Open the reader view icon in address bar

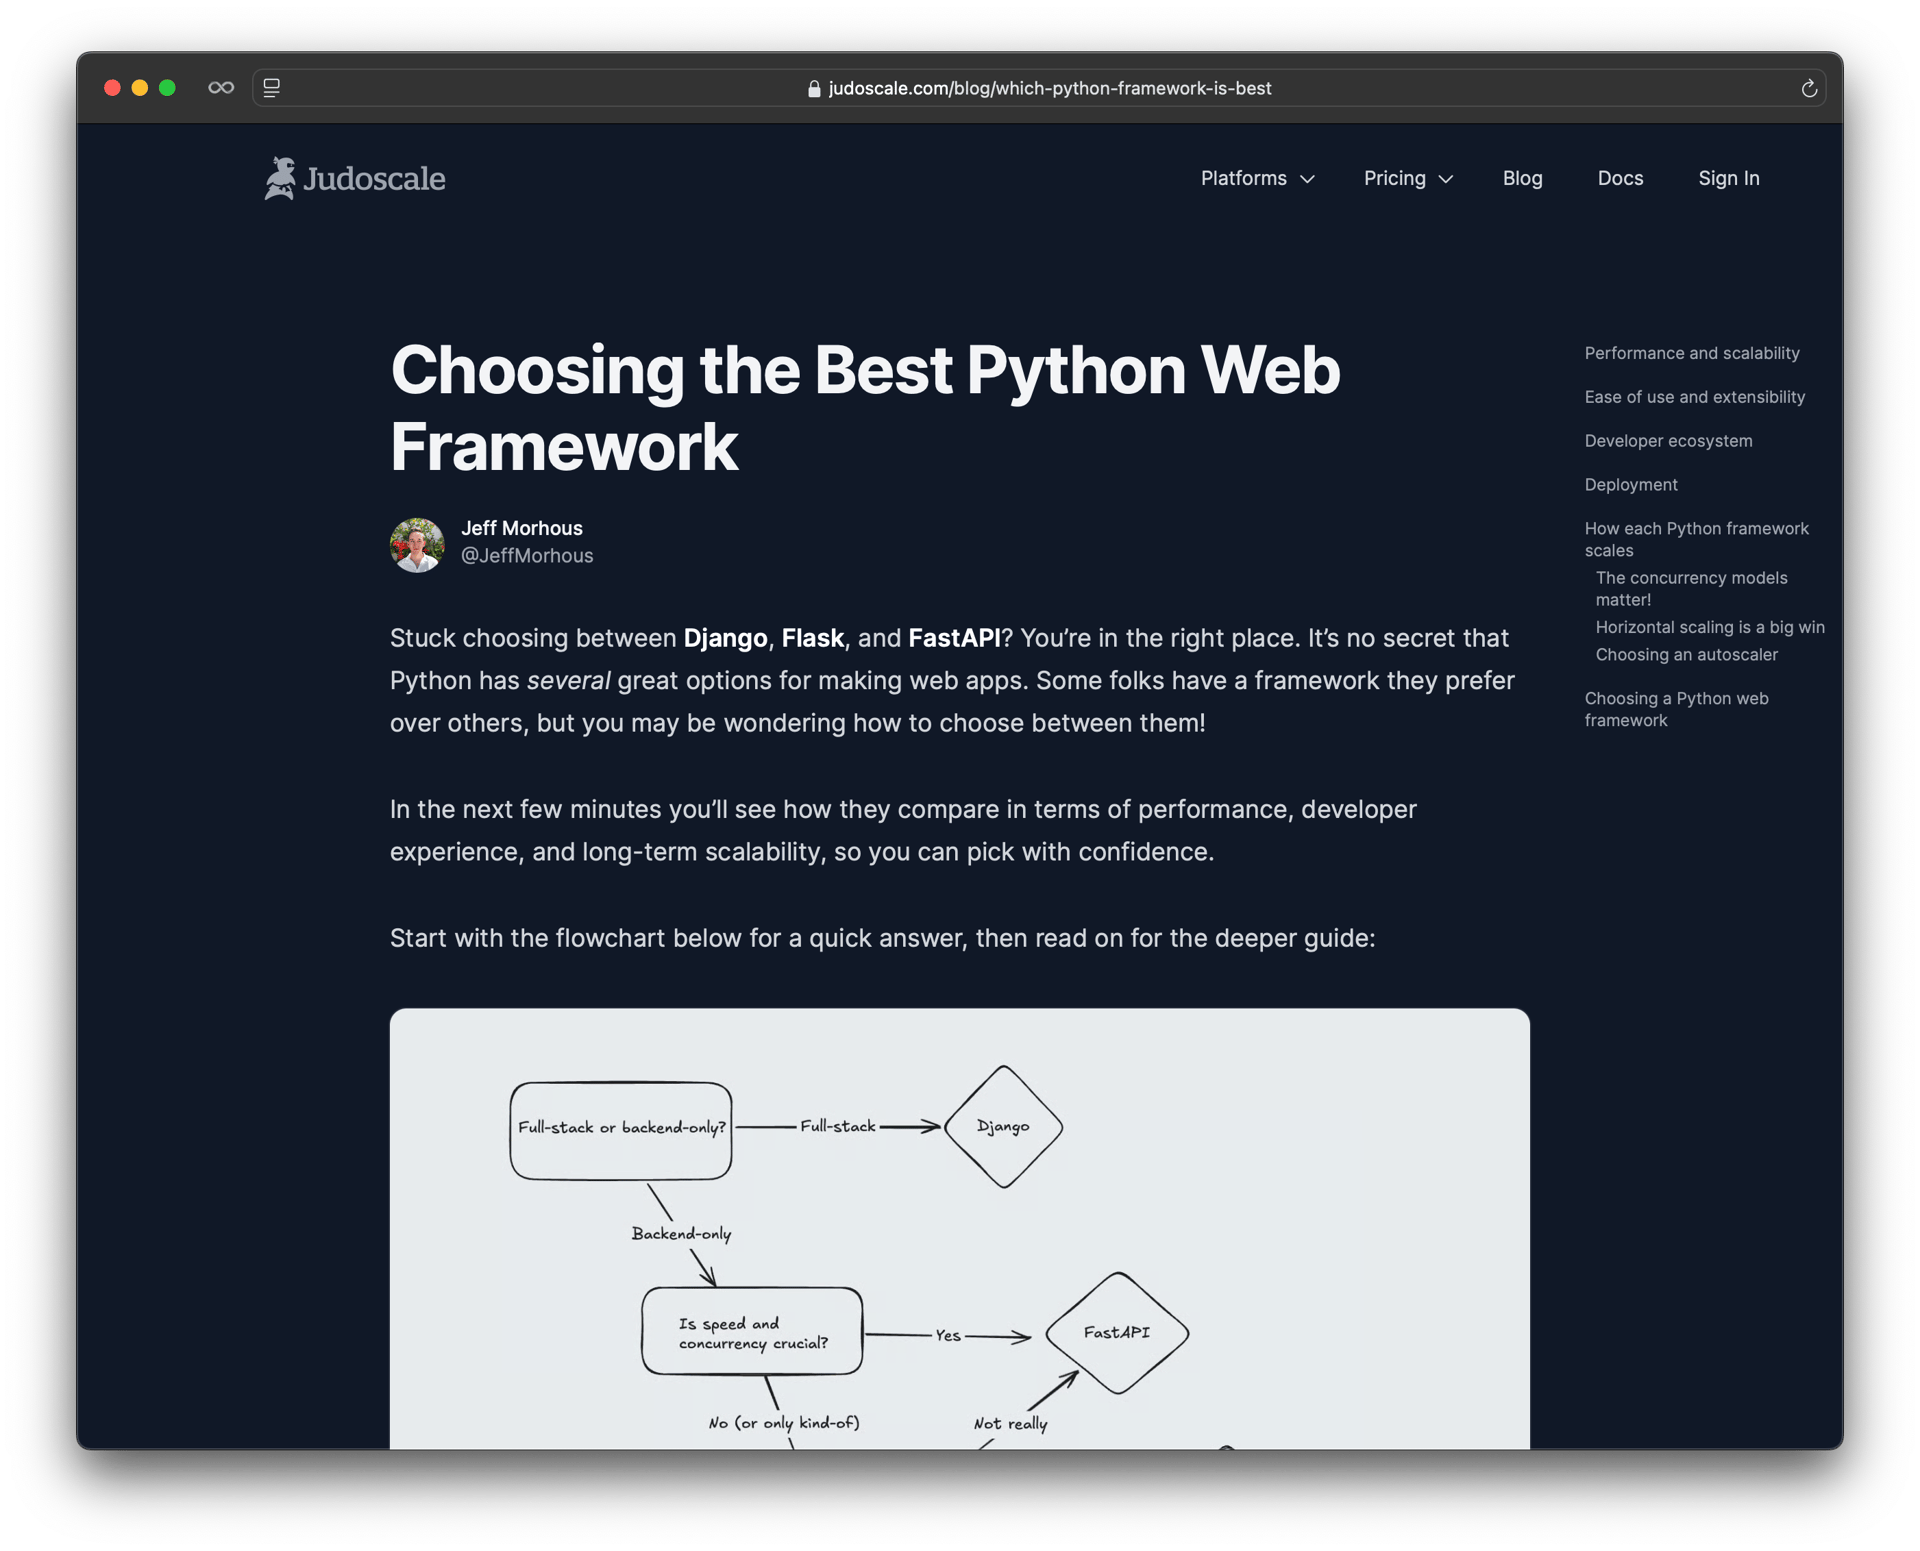click(271, 88)
